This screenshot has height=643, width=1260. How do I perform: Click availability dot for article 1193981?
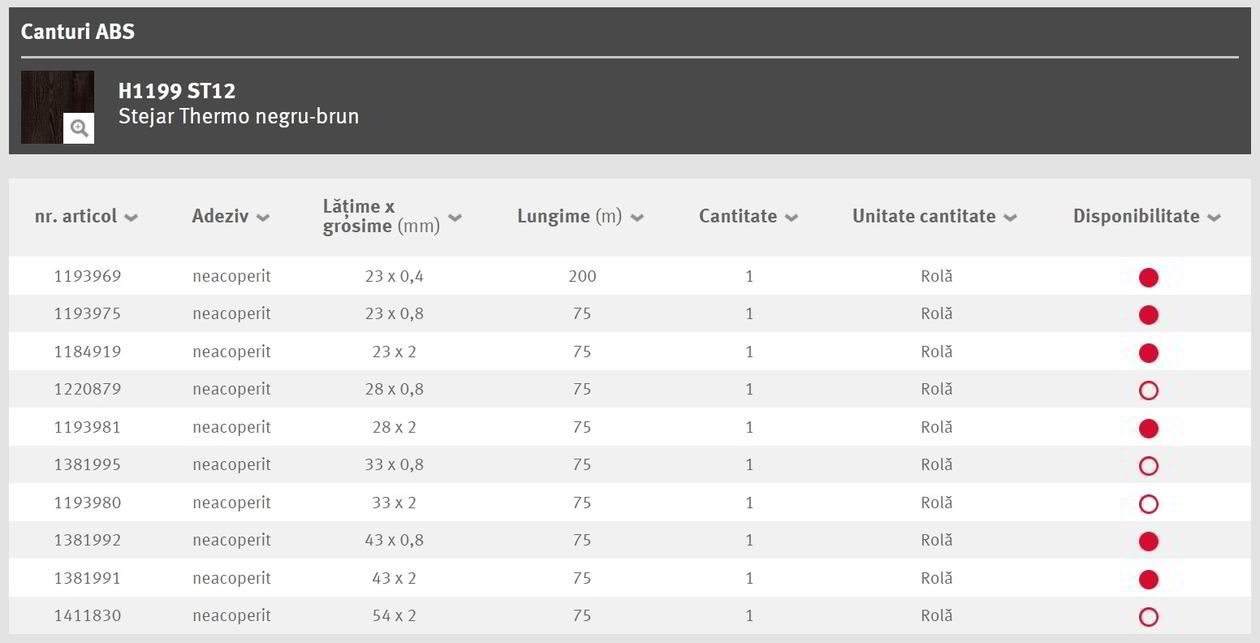[x=1148, y=428]
